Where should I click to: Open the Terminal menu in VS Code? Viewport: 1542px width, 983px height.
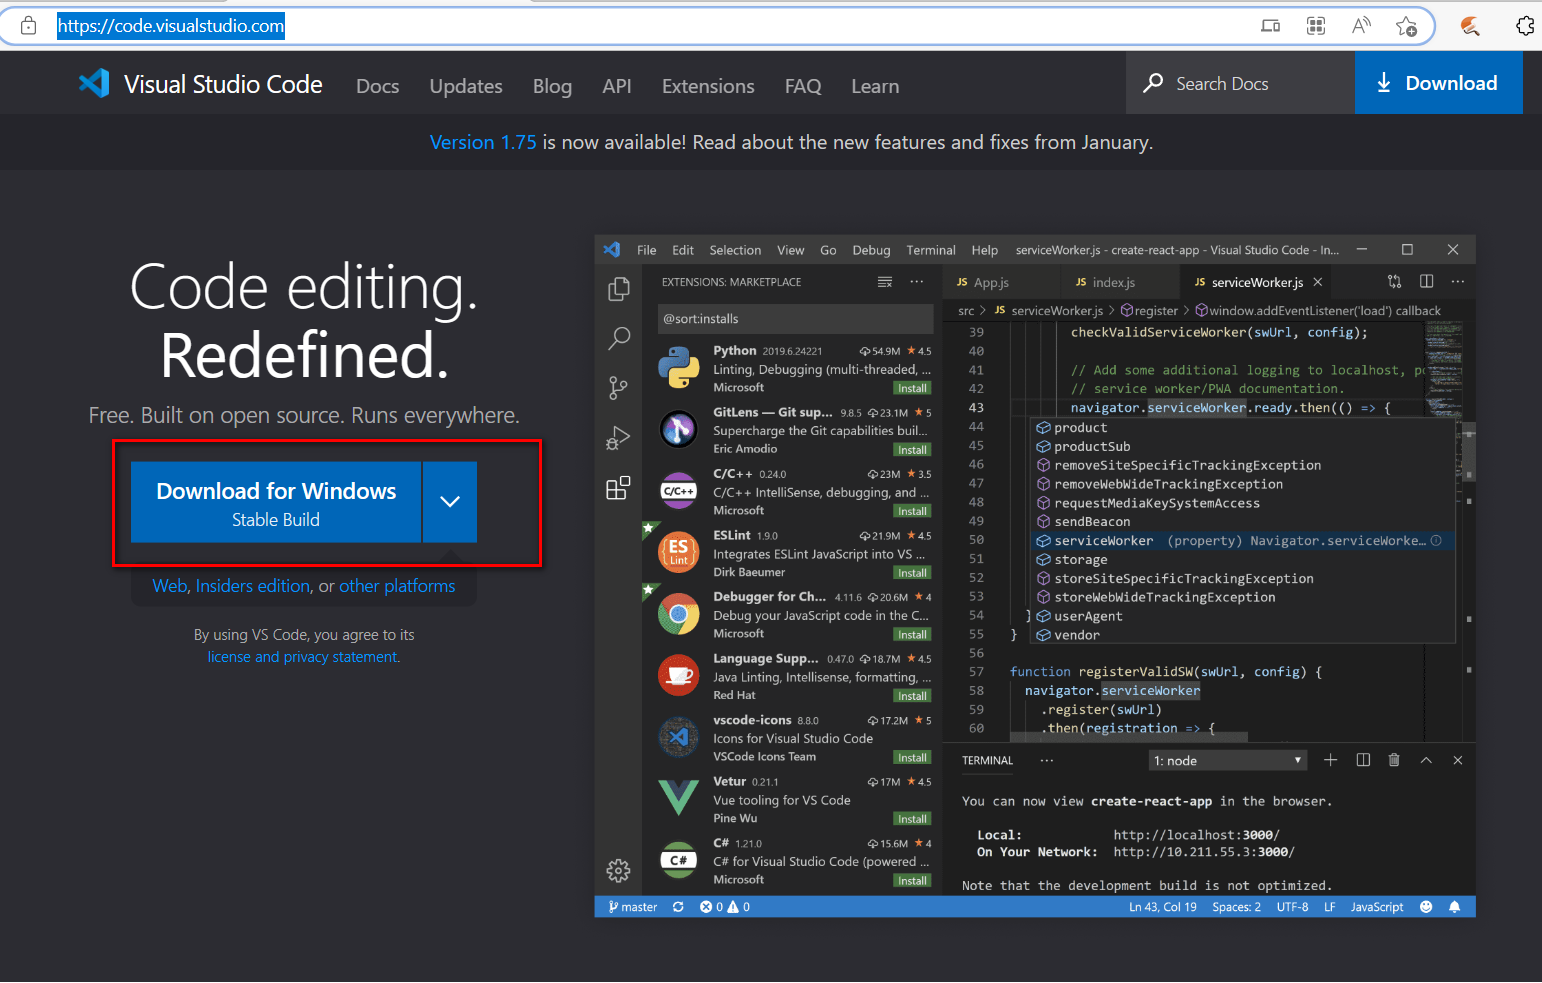click(931, 250)
